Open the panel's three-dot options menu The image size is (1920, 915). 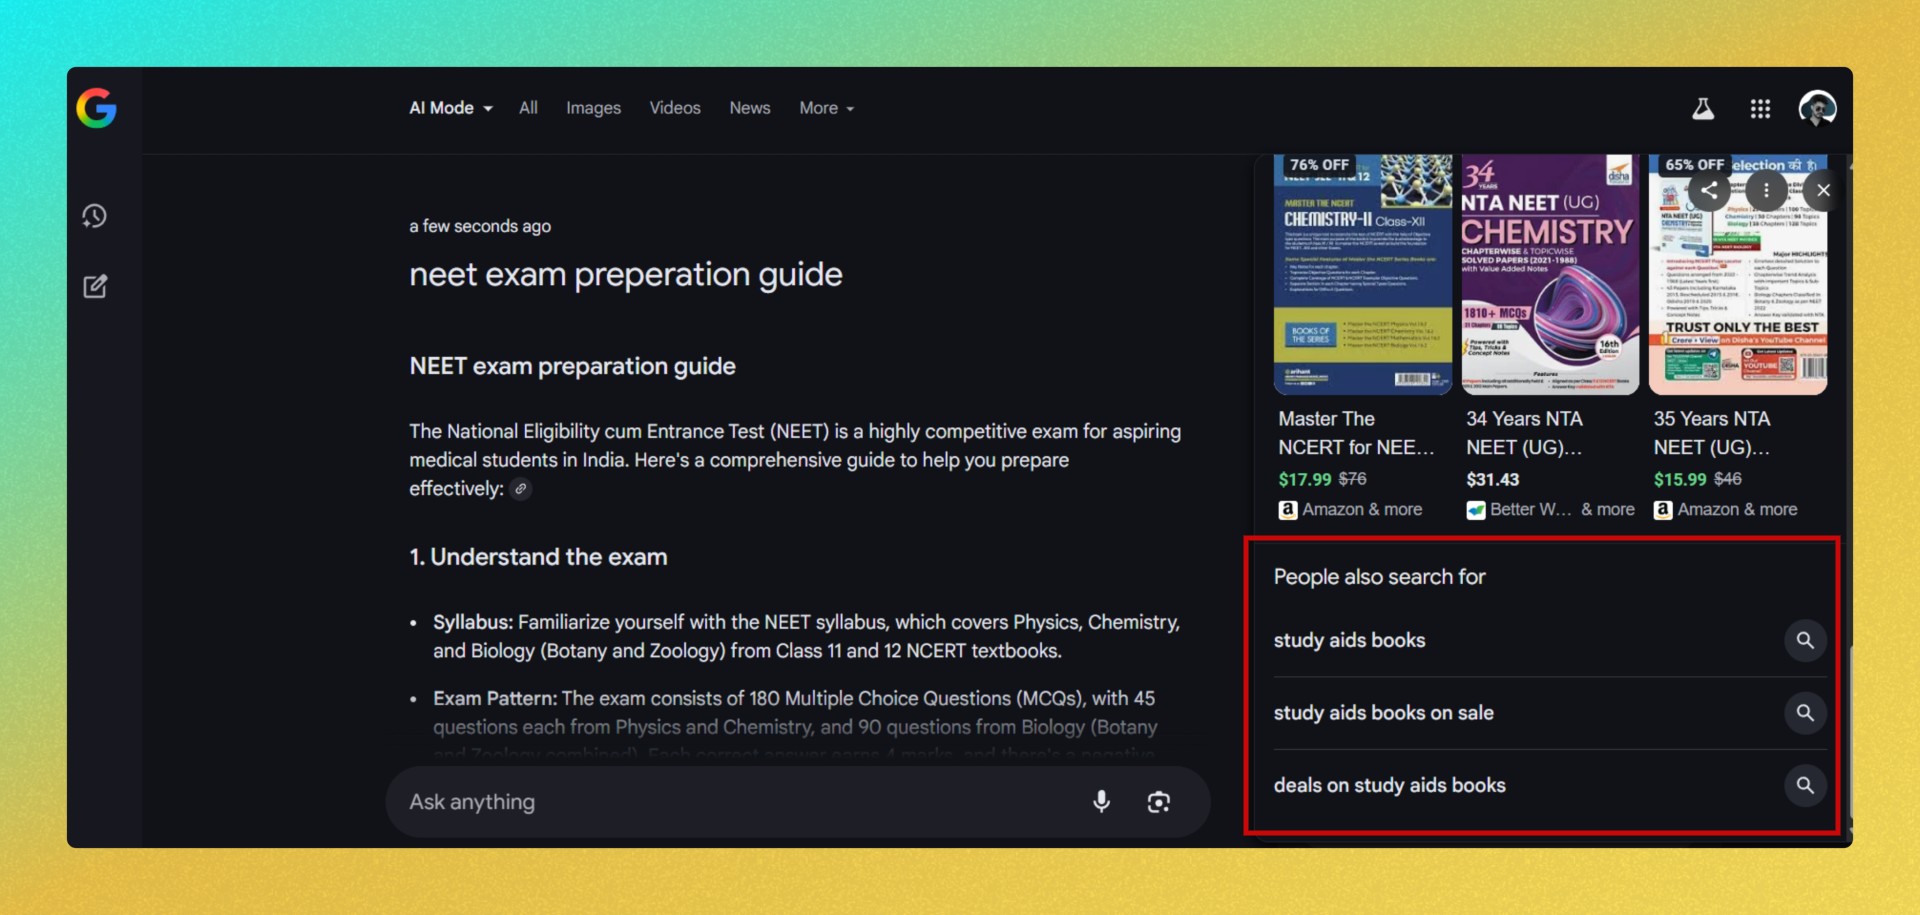pyautogui.click(x=1766, y=190)
